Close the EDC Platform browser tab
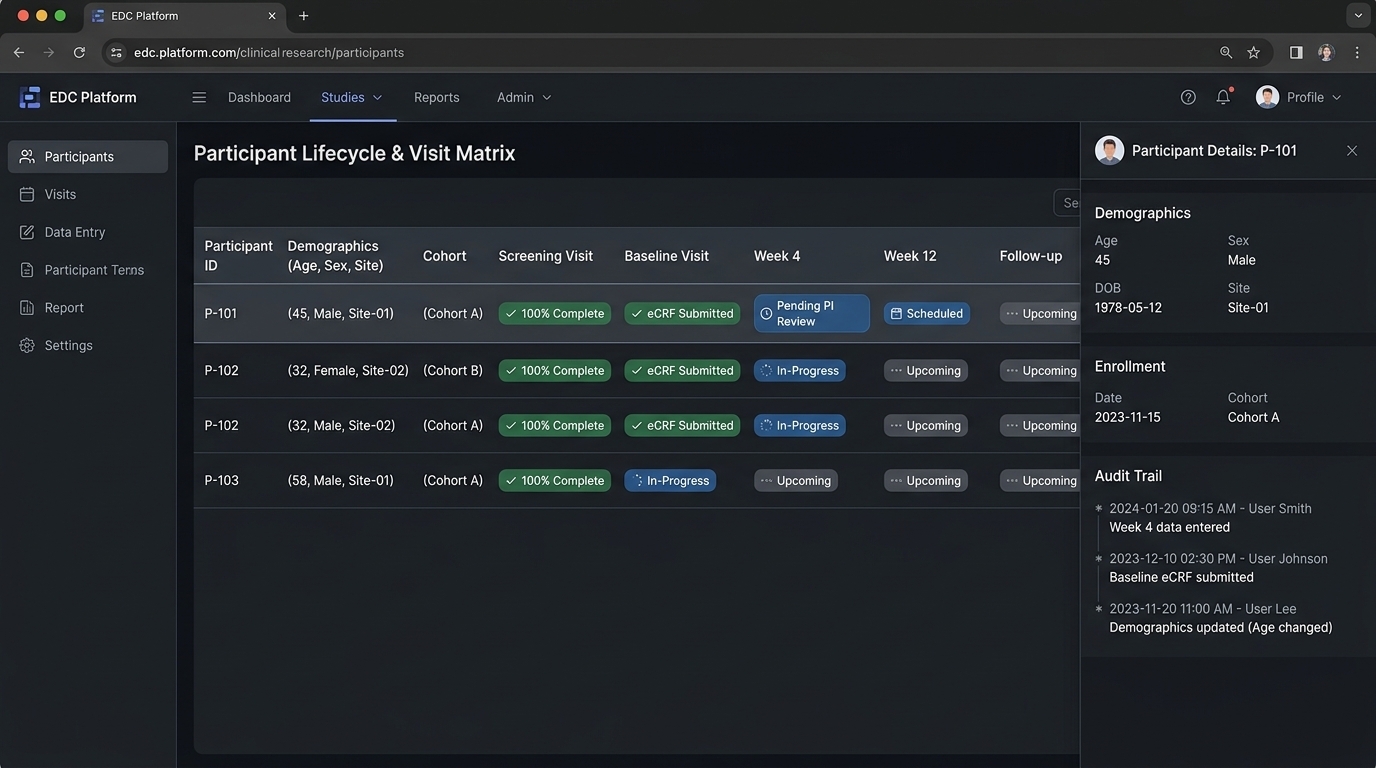1376x768 pixels. click(272, 16)
